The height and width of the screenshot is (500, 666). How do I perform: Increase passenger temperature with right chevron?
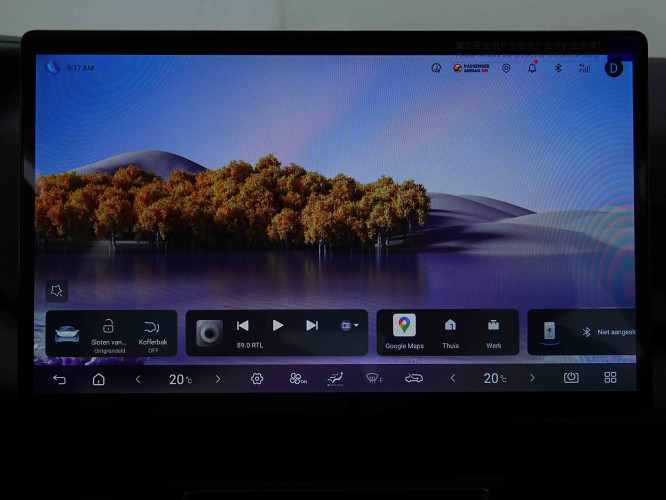[x=532, y=378]
